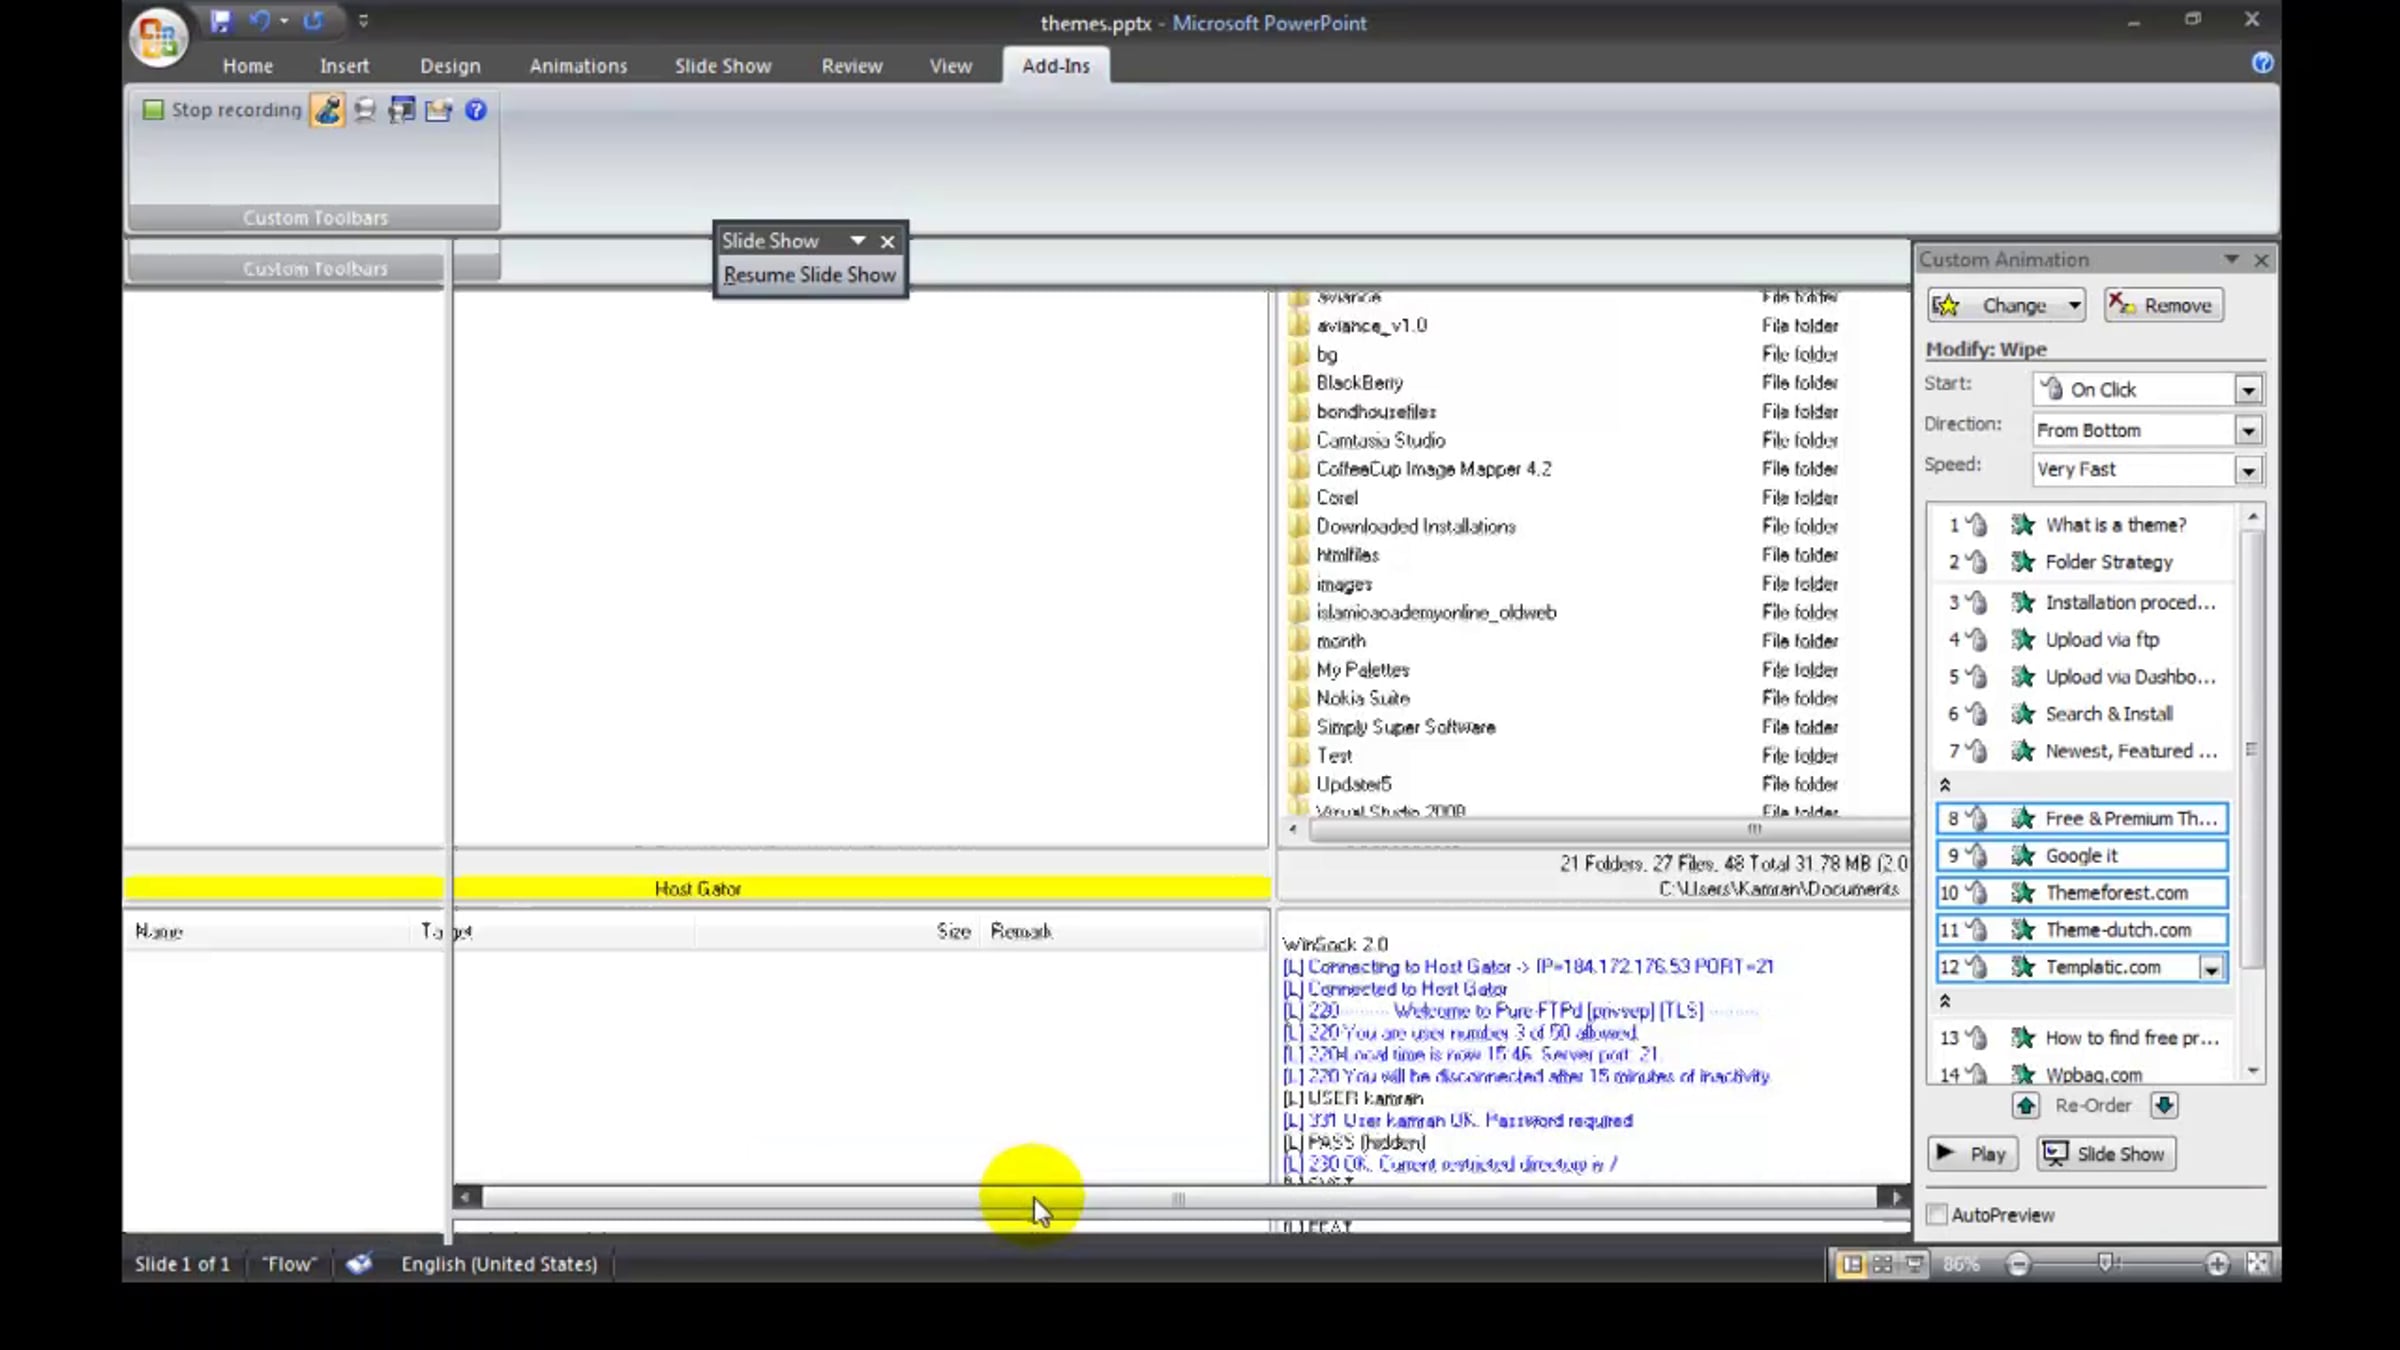2400x1350 pixels.
Task: Click the zoom in plus icon
Action: click(2217, 1264)
